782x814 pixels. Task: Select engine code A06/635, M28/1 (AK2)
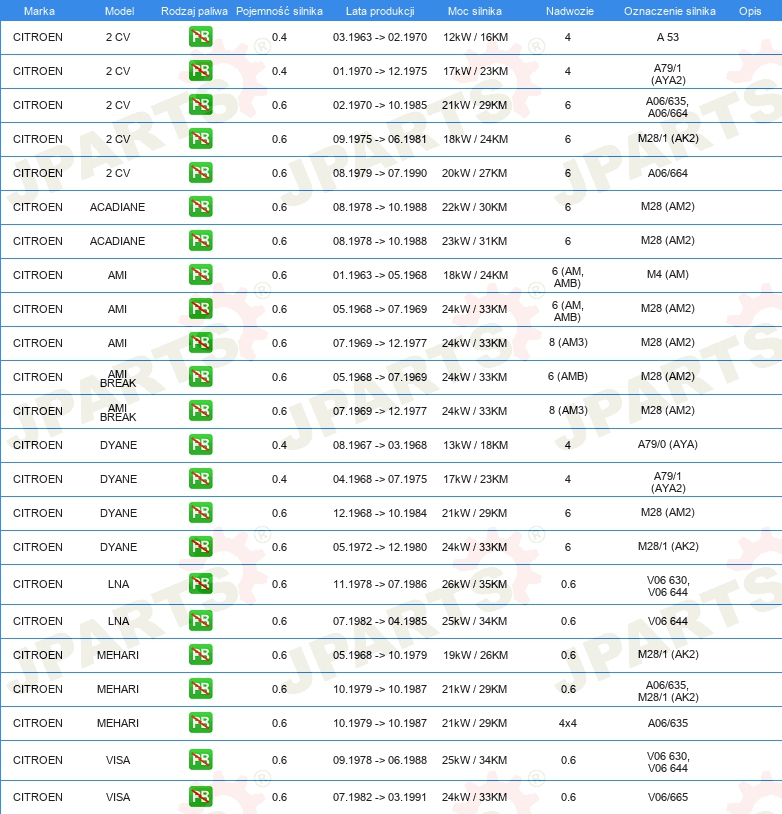[x=668, y=691]
